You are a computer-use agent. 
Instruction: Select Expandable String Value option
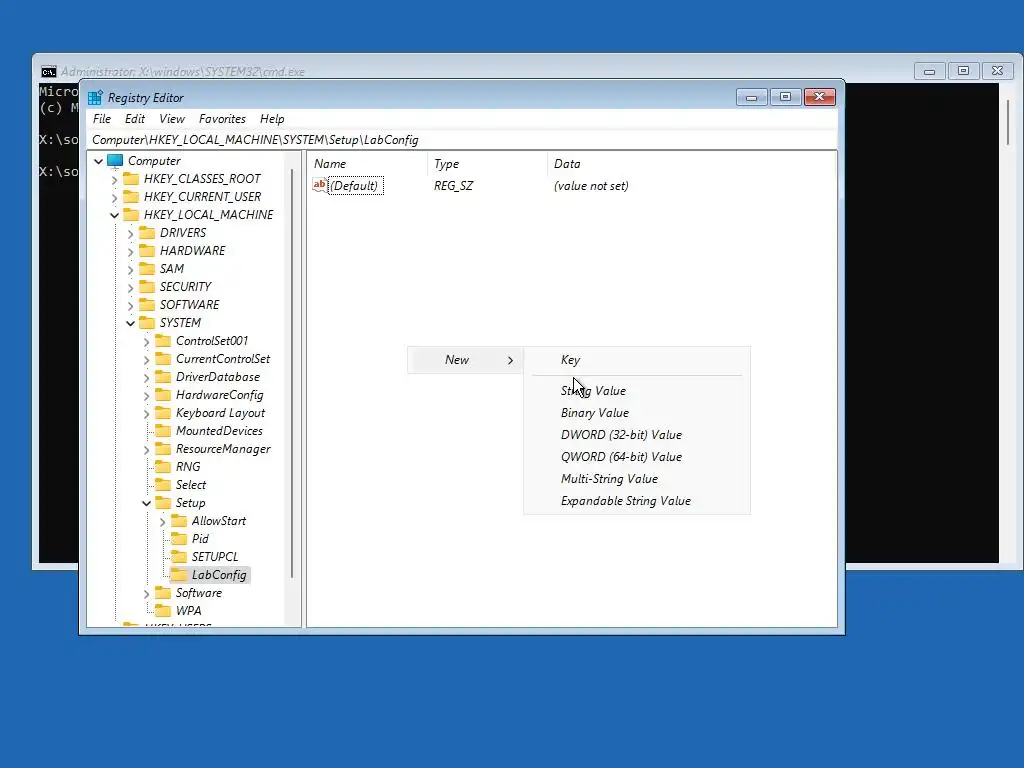(x=637, y=501)
